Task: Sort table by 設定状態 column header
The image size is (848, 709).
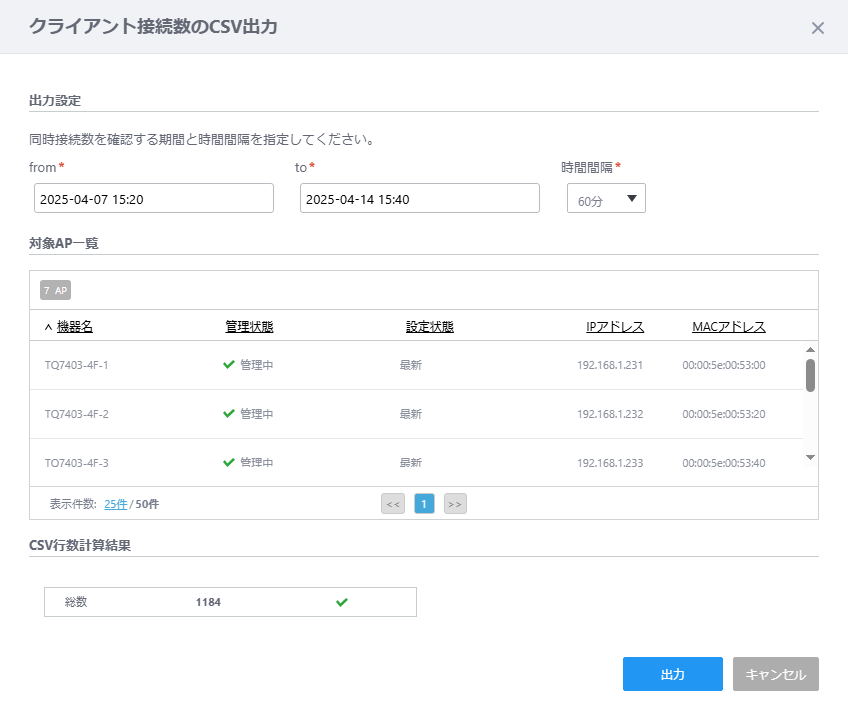Action: click(430, 327)
